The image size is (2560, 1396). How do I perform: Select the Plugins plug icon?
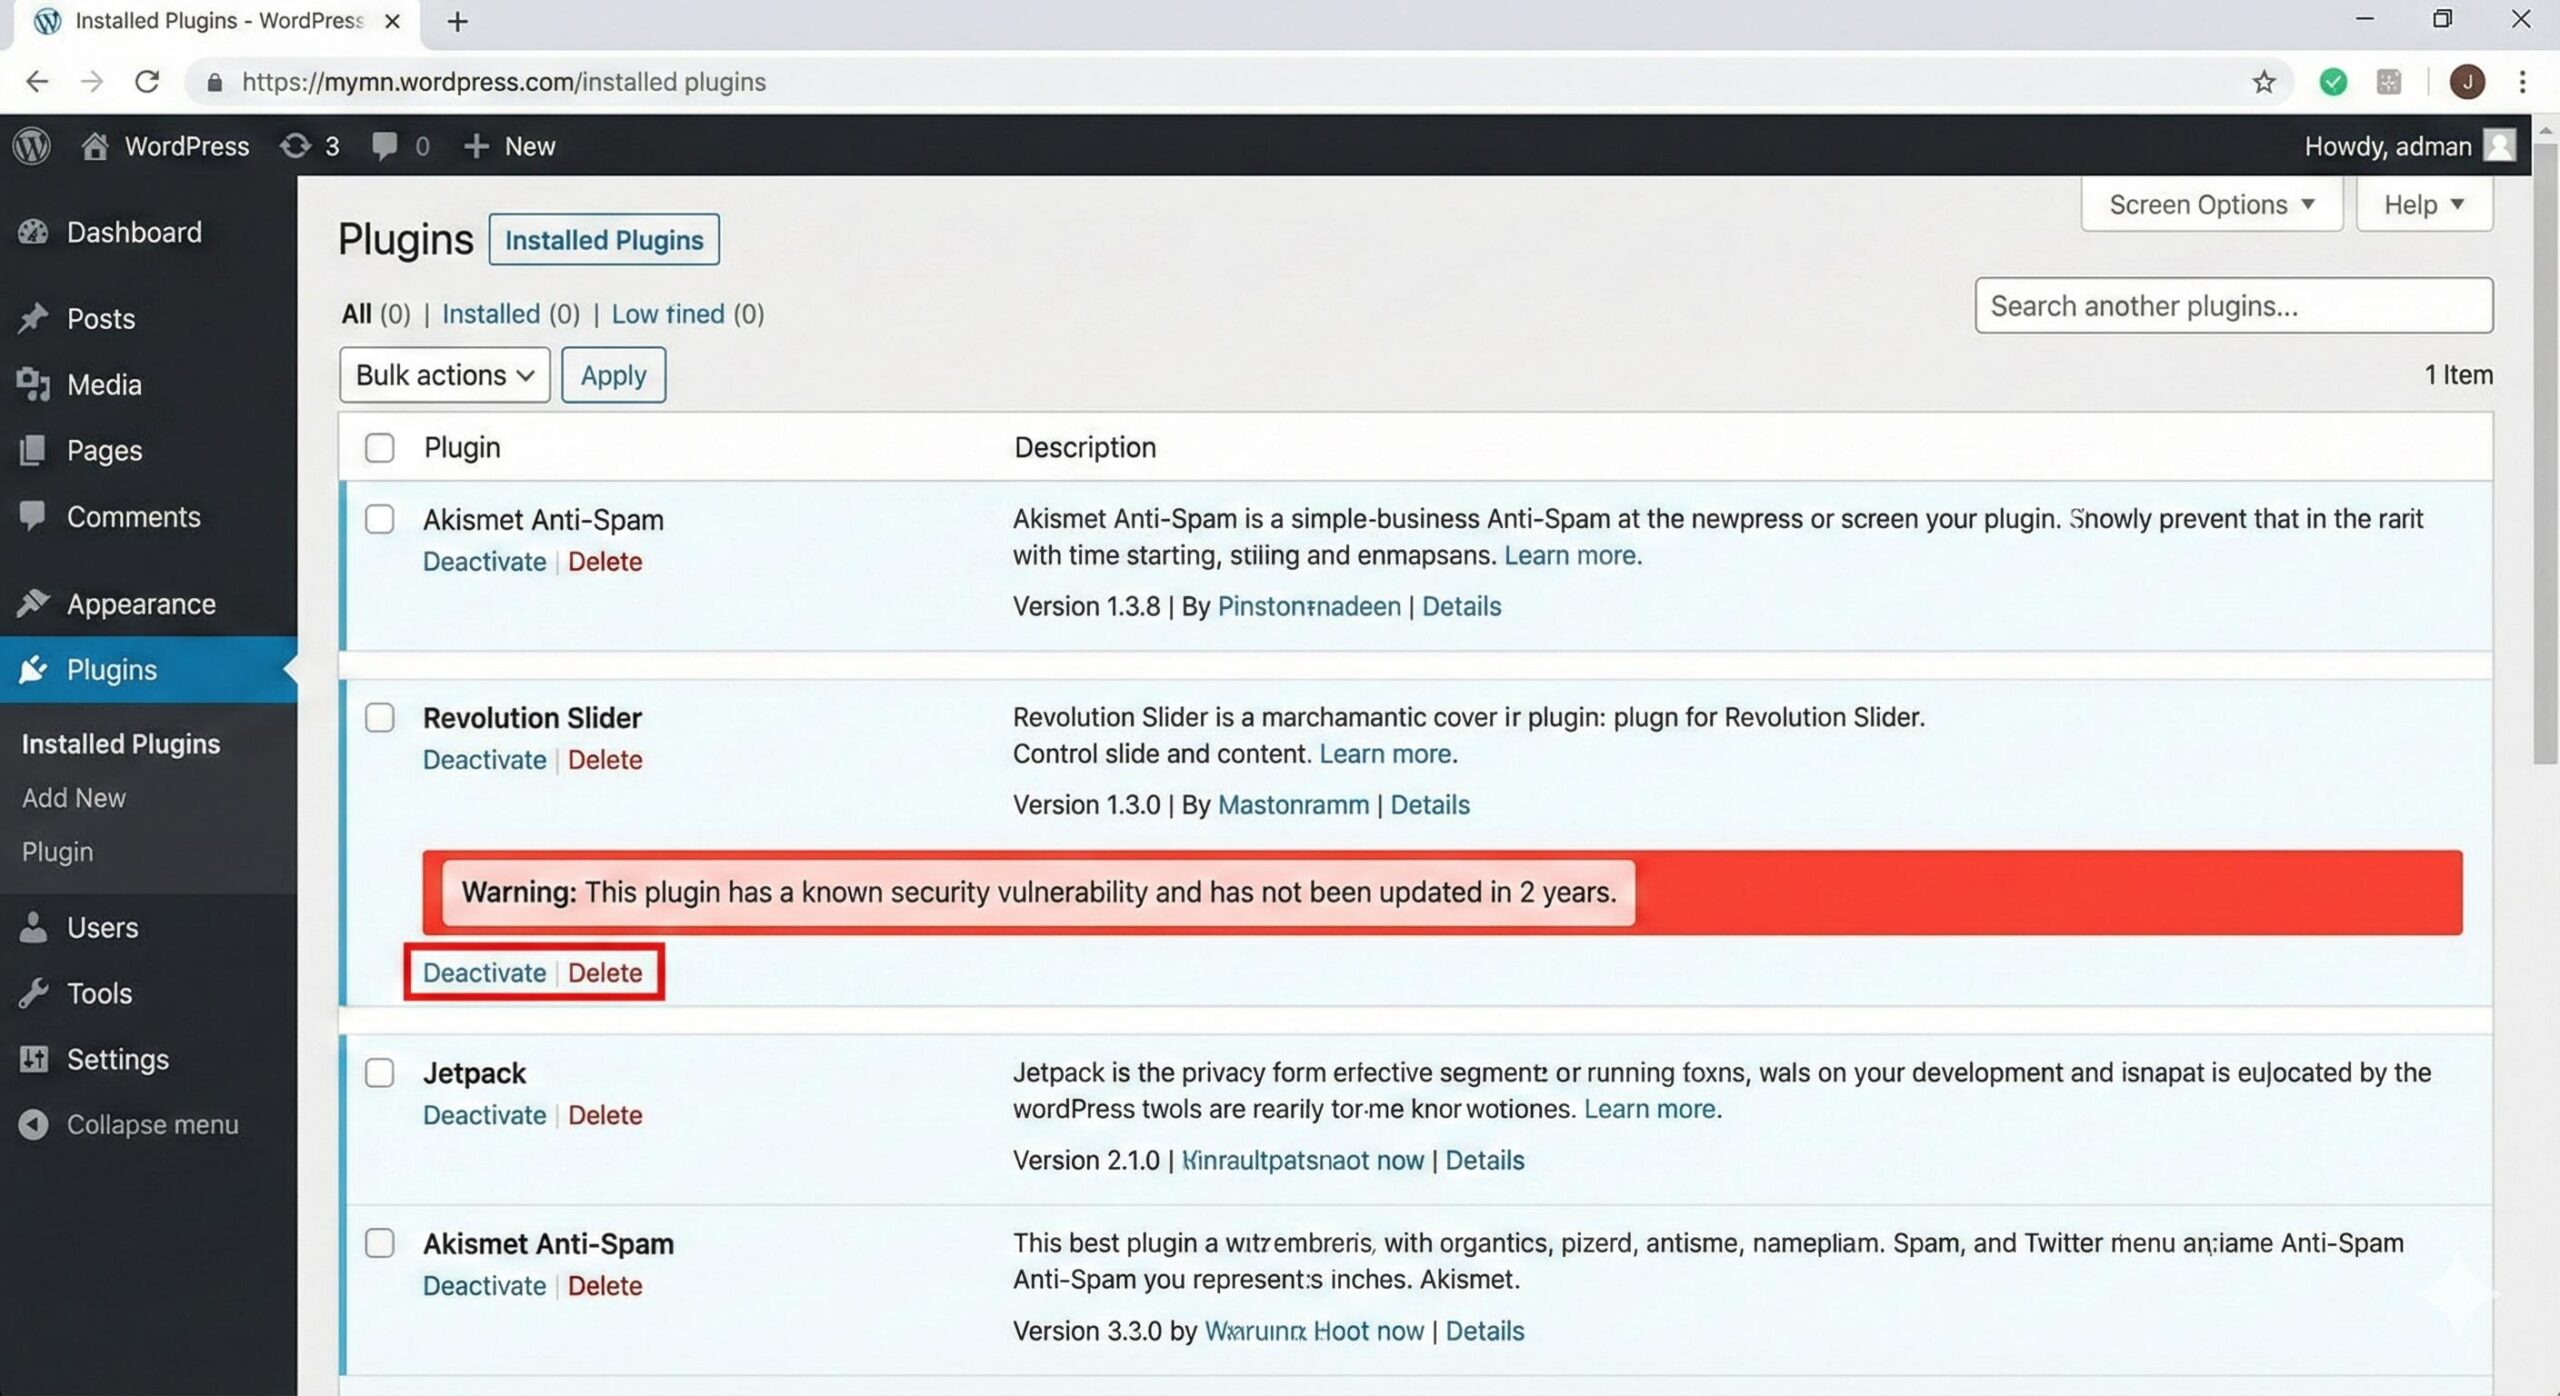pos(33,669)
